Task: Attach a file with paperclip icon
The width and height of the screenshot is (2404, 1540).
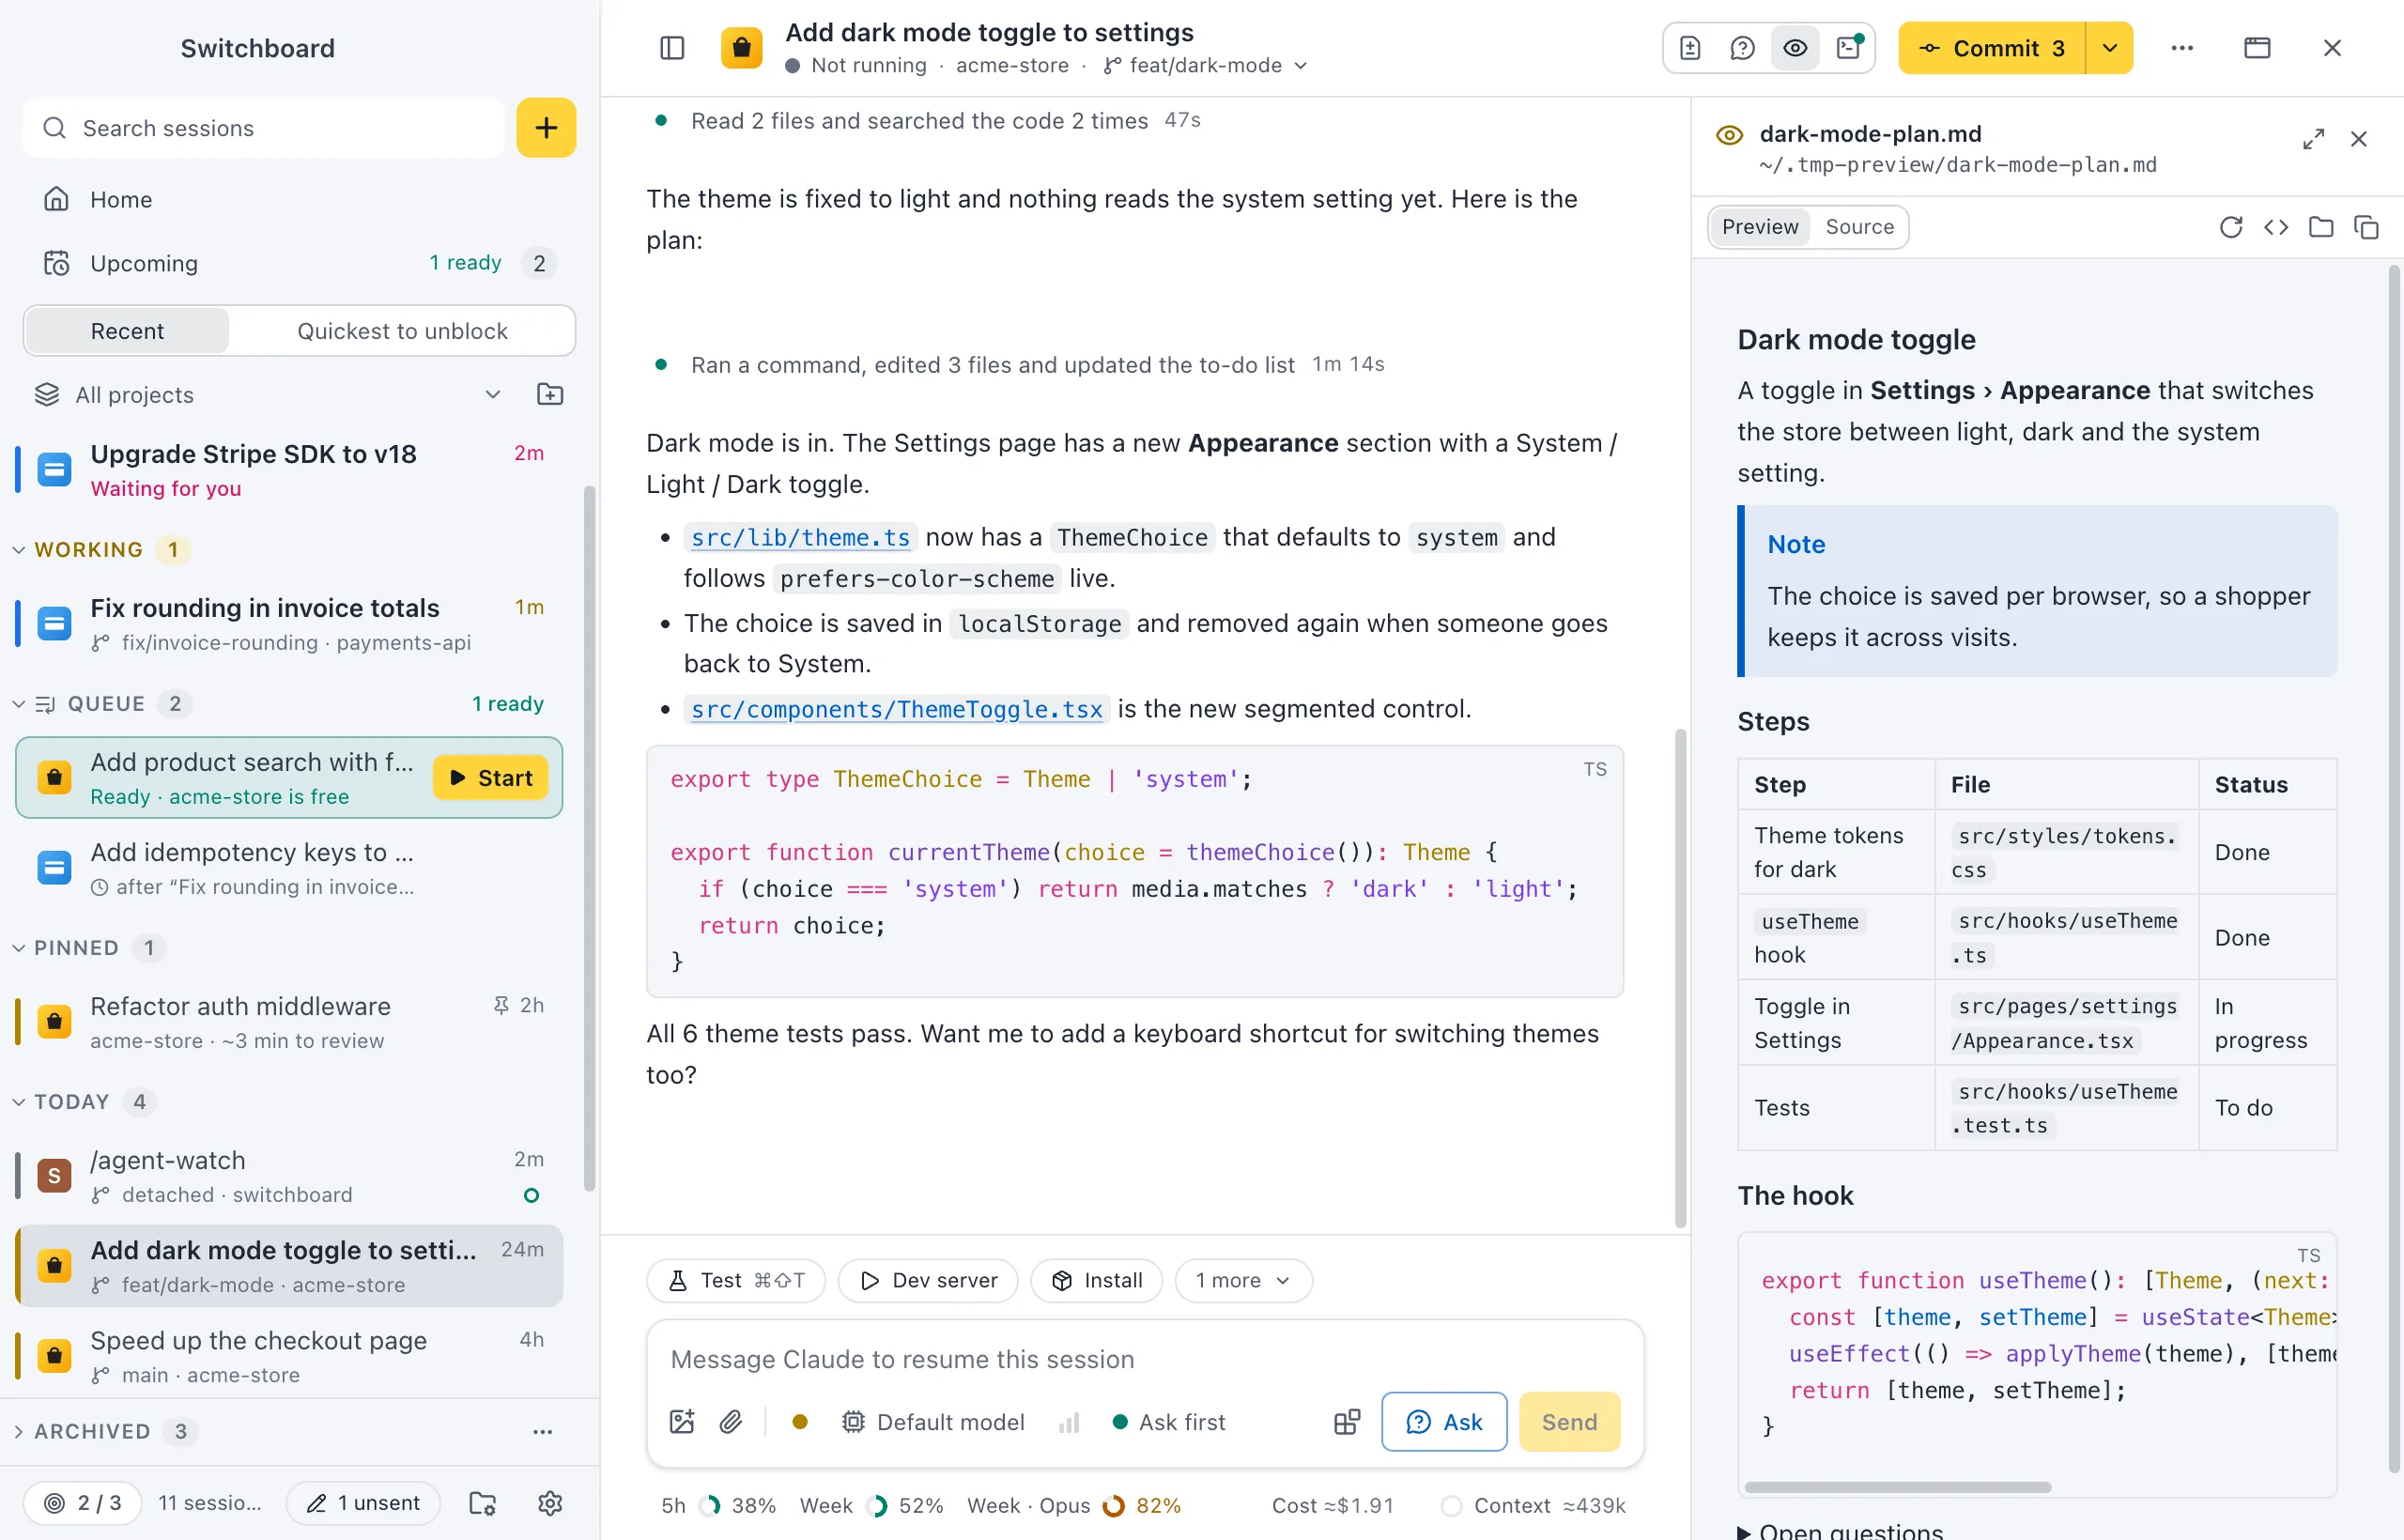Action: (731, 1422)
